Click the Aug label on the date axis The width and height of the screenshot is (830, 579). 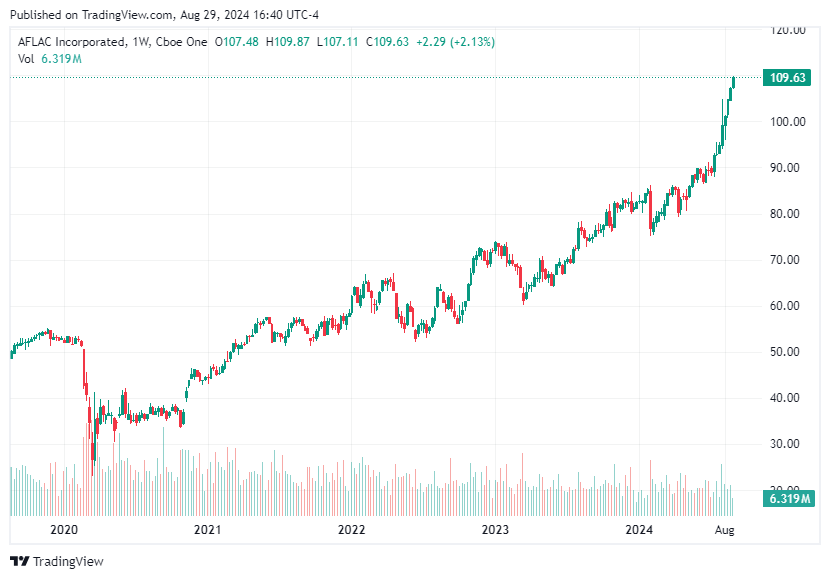pyautogui.click(x=723, y=530)
